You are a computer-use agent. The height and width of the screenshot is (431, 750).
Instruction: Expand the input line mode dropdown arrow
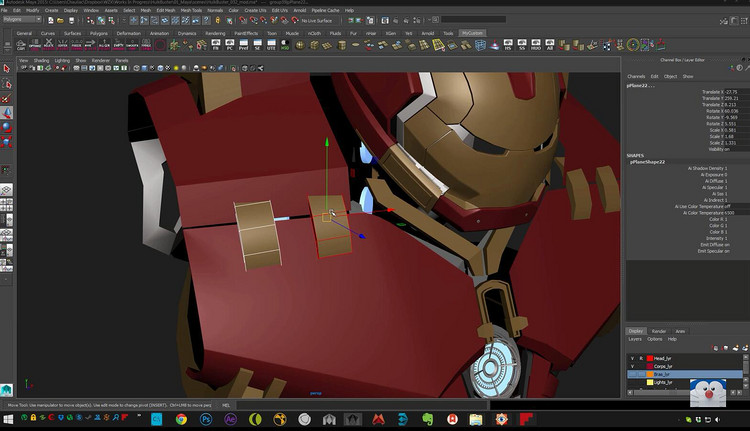pos(429,20)
